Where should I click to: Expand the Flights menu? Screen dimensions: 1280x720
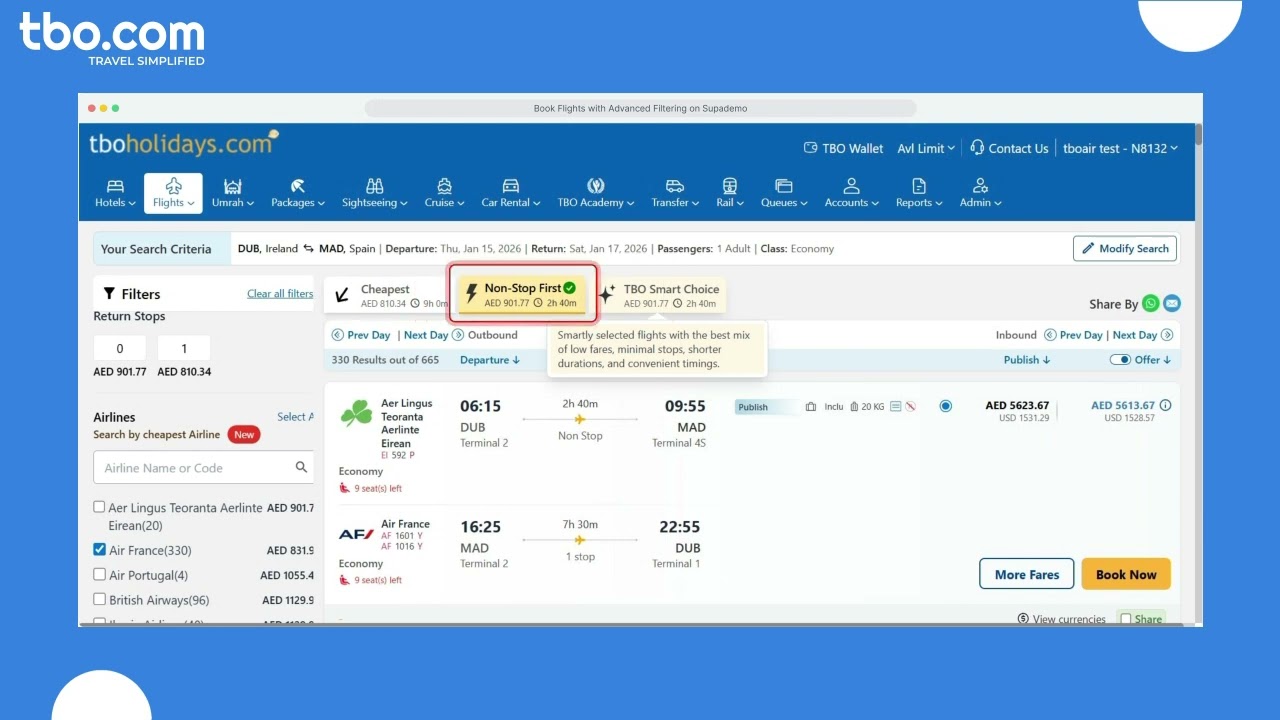(x=173, y=193)
